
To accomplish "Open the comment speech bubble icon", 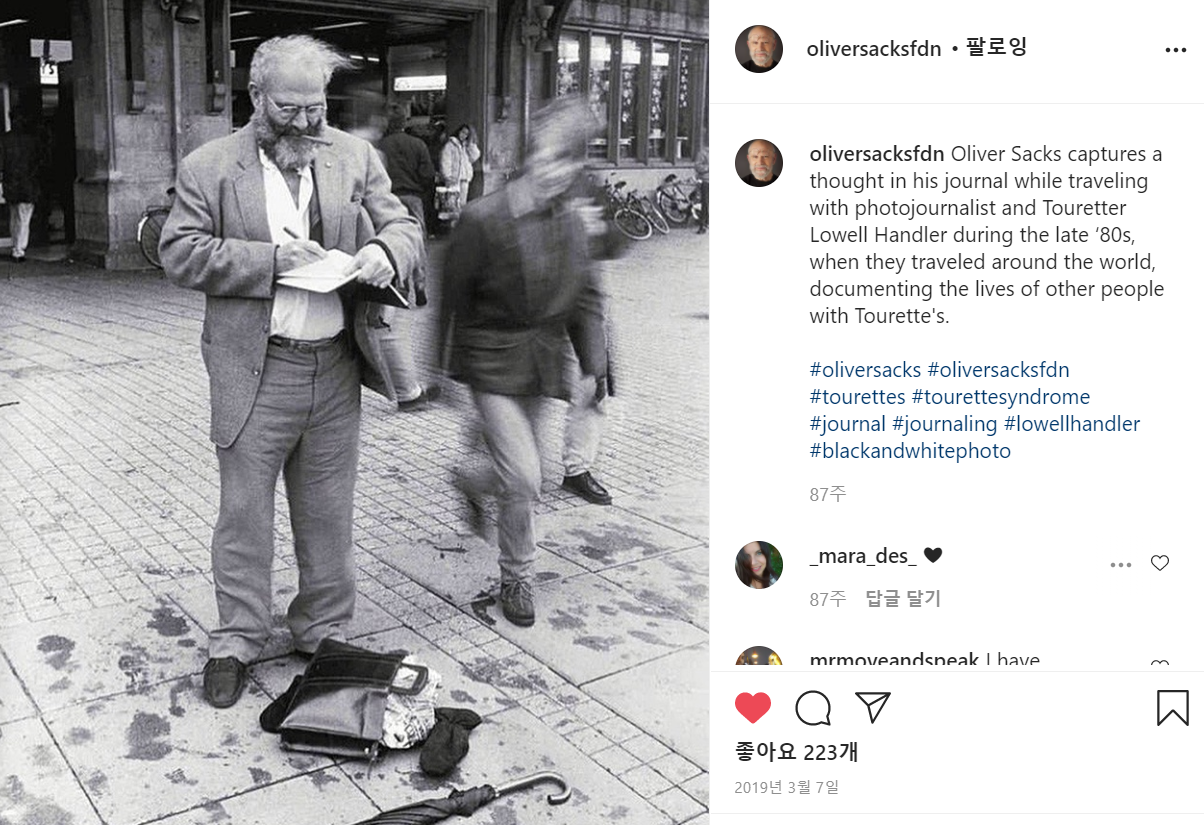I will pos(813,708).
